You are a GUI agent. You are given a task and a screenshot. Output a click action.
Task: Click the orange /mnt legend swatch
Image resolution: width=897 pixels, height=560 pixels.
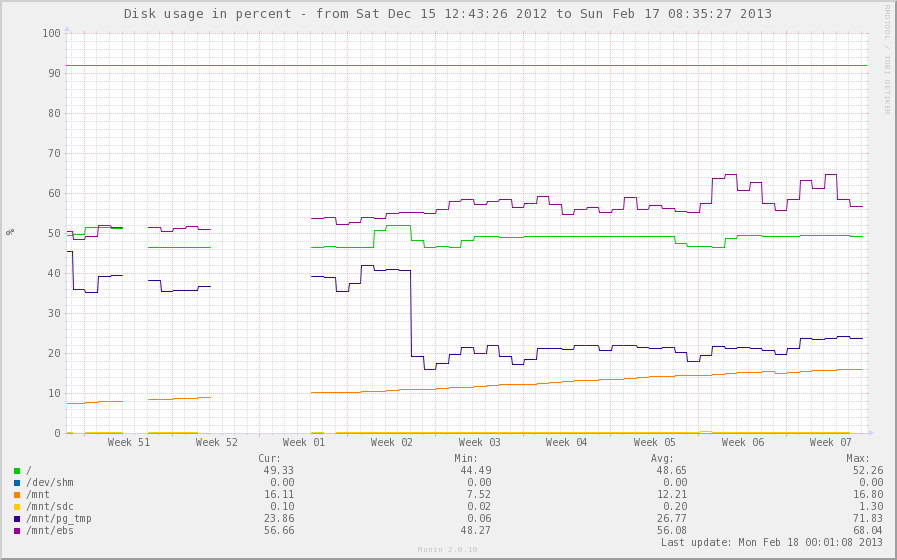(x=17, y=494)
